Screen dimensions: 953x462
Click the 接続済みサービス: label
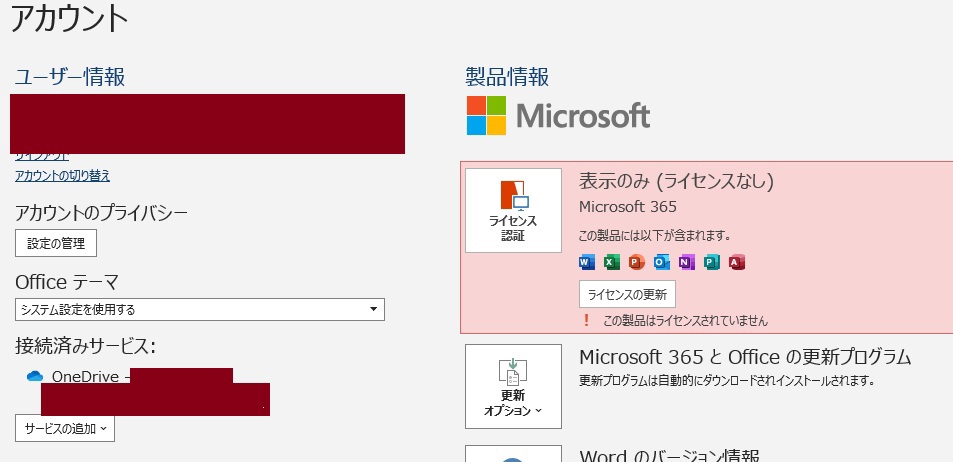[x=86, y=346]
